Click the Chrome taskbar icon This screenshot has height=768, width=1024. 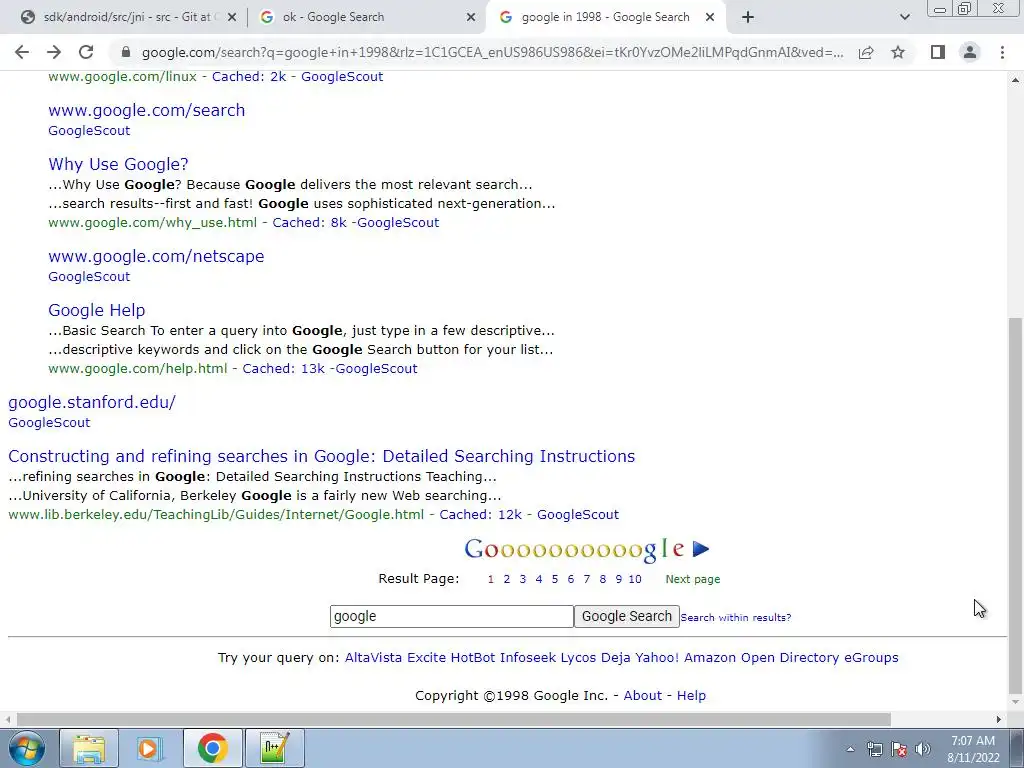[213, 748]
